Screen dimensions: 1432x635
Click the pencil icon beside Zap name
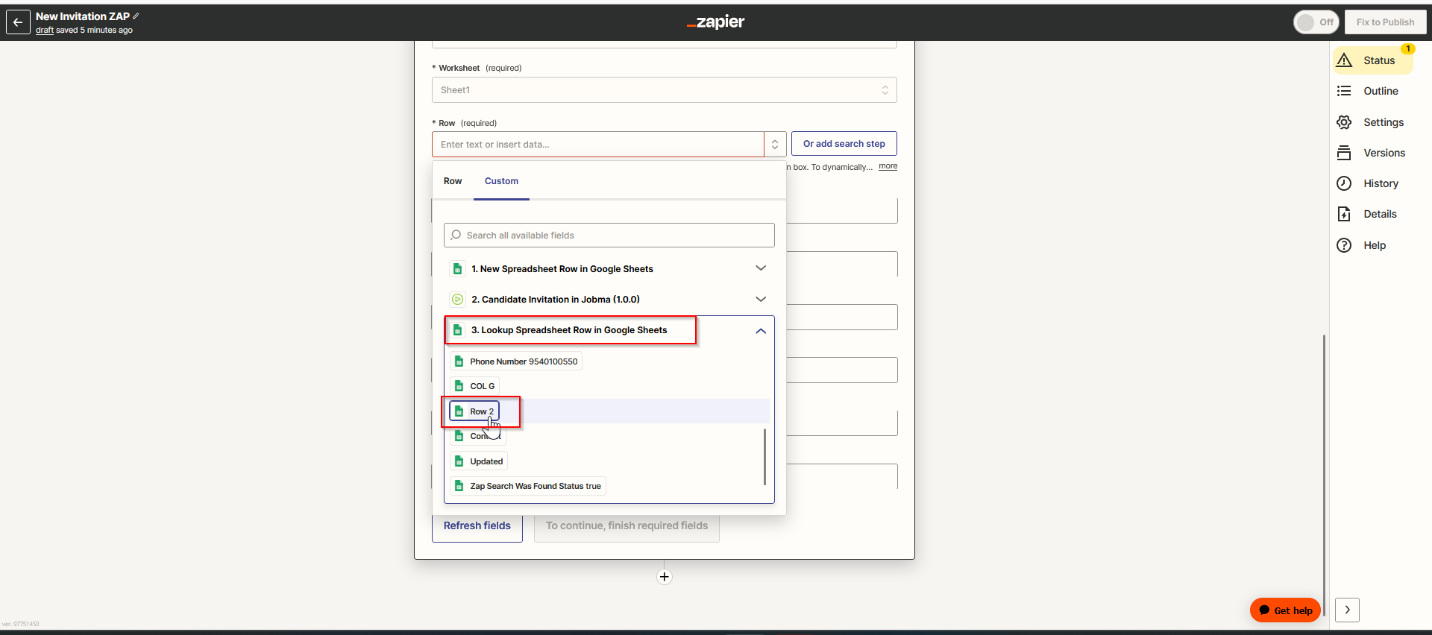[x=136, y=16]
